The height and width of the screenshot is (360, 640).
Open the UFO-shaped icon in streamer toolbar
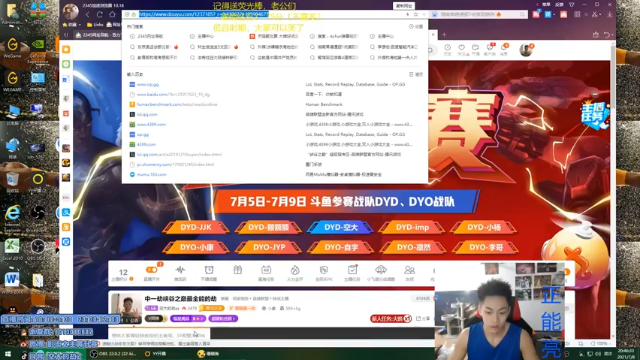click(381, 269)
